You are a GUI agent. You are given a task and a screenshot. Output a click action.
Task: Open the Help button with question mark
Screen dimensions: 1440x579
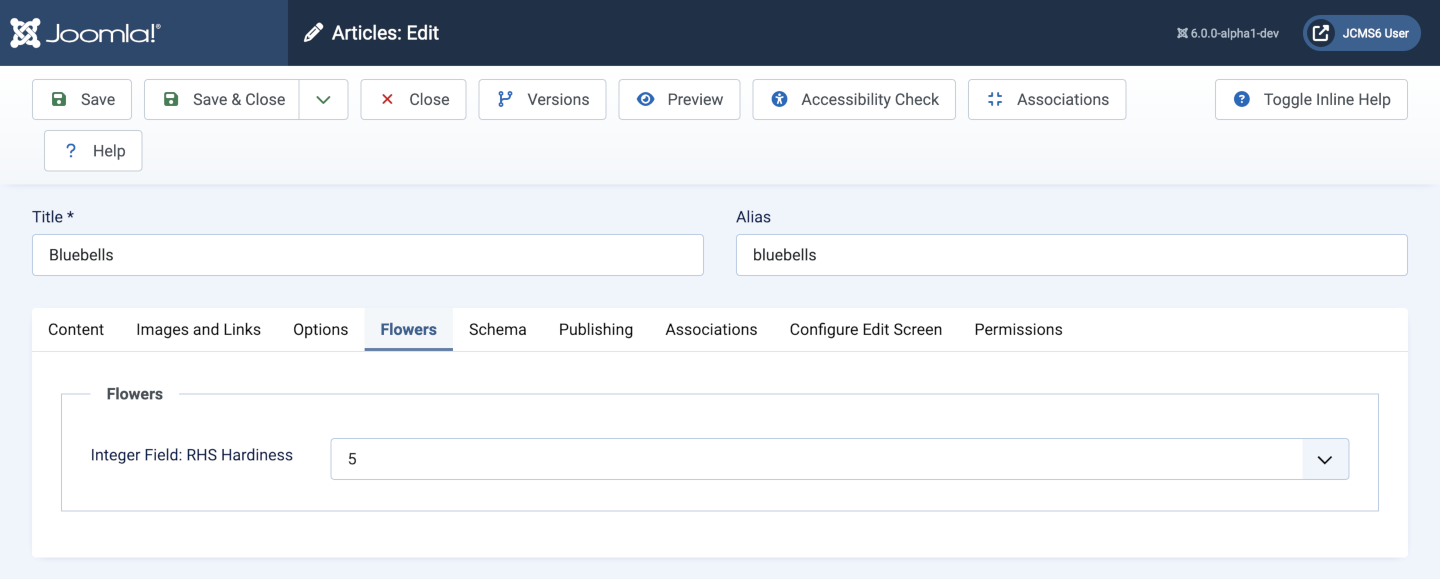coord(93,151)
